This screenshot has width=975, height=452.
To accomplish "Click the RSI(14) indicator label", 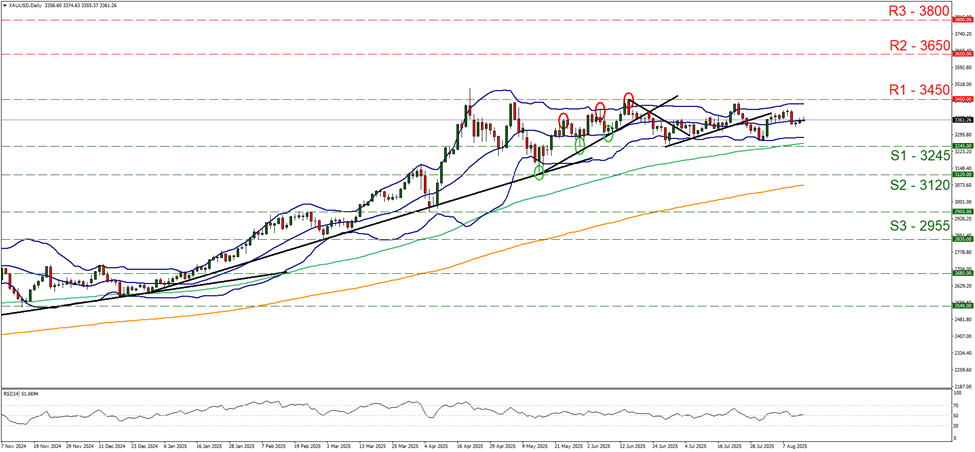I will [23, 394].
